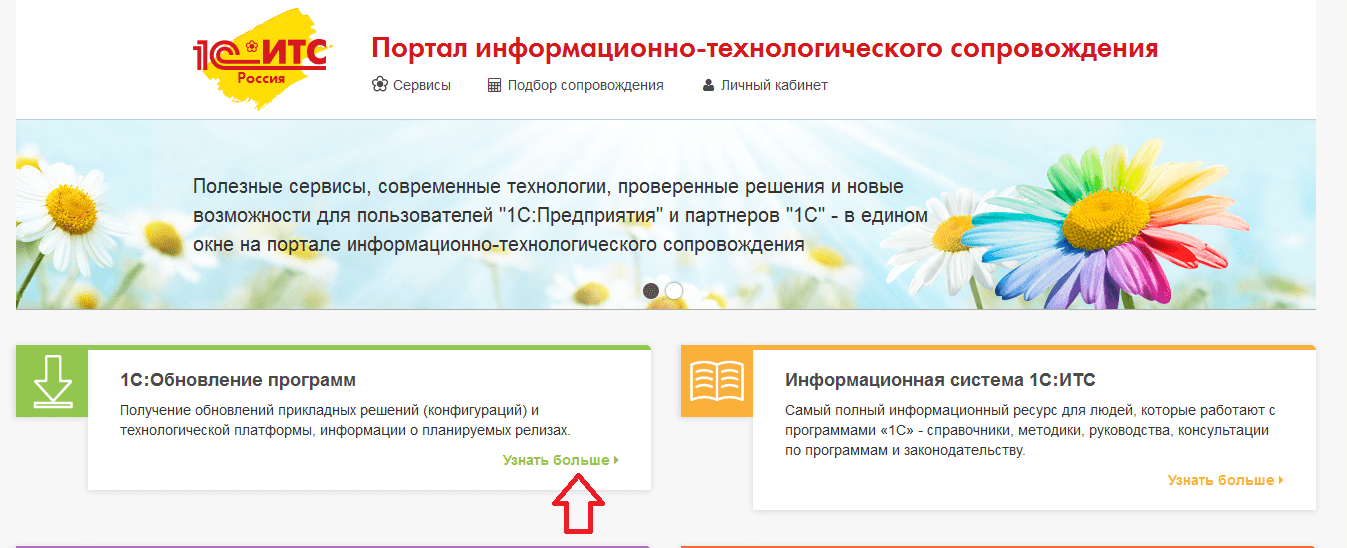Screen dimensions: 1347x548
Task: Click the green download arrow icon
Action: pyautogui.click(x=52, y=383)
